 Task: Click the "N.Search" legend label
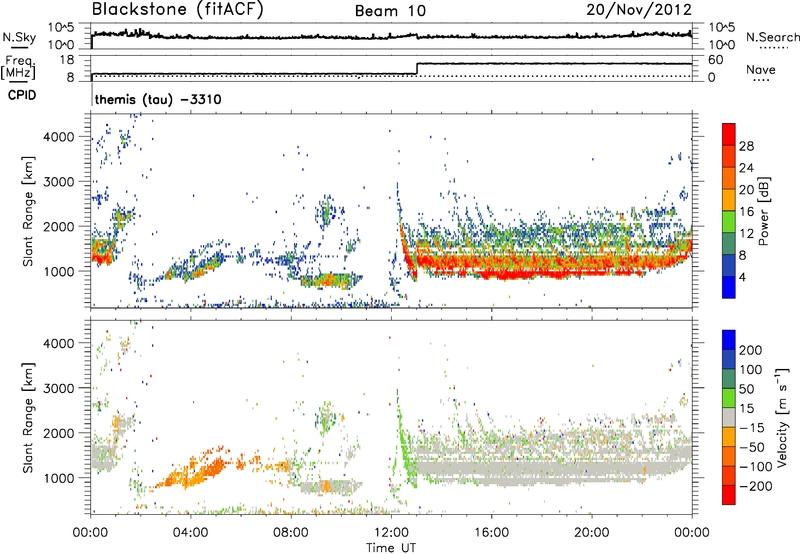click(772, 37)
